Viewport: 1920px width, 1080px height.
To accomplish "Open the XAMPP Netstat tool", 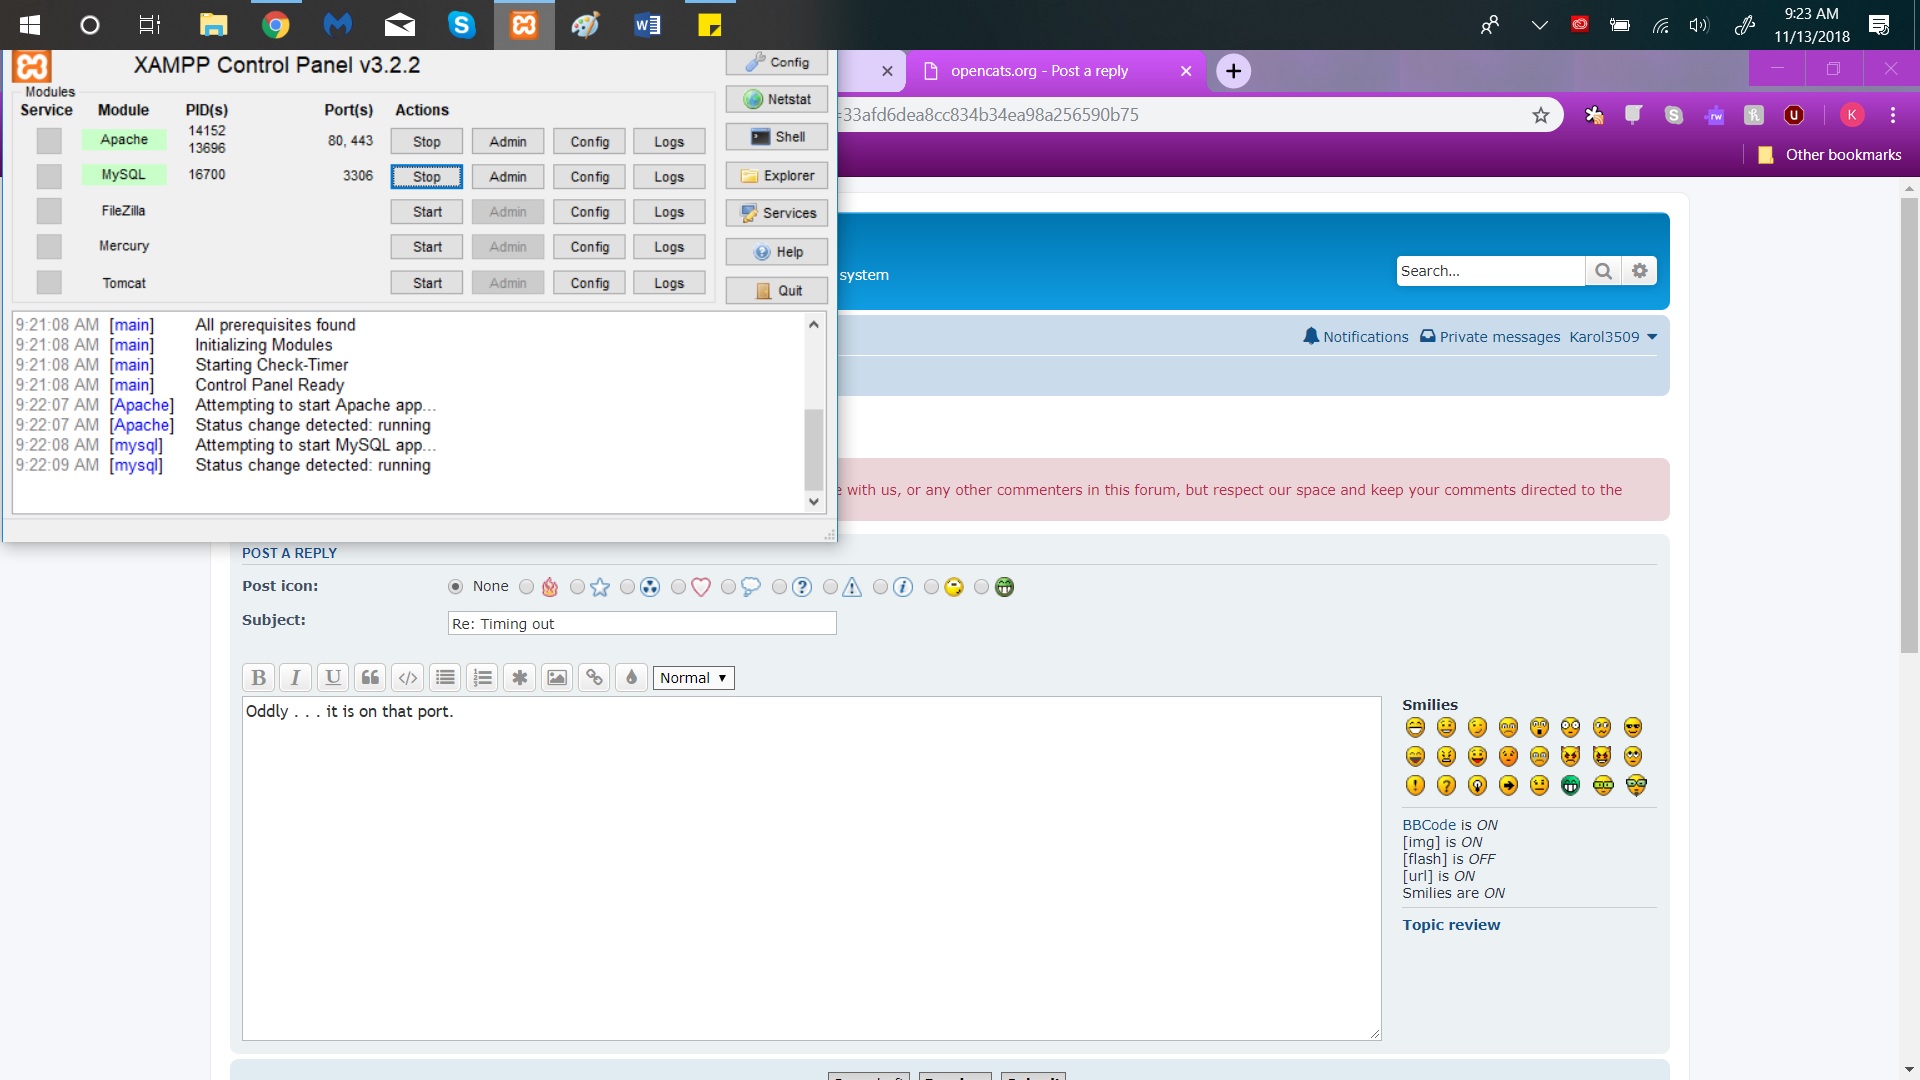I will click(777, 99).
